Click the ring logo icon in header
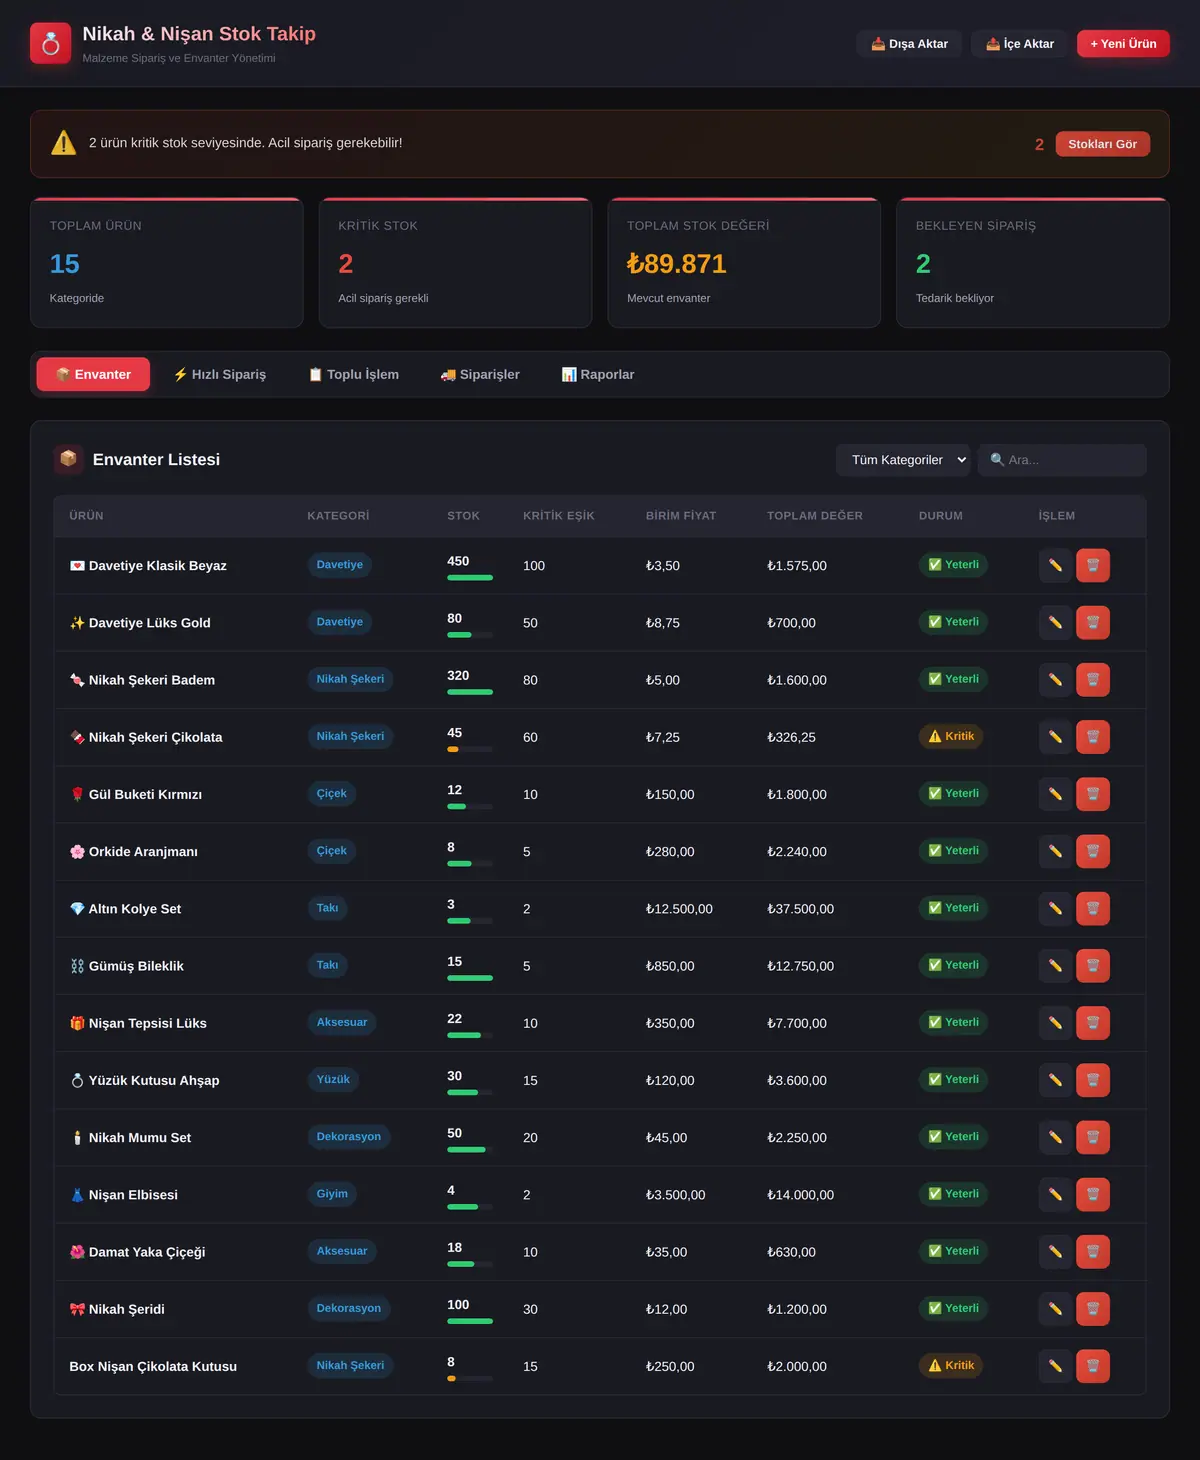The width and height of the screenshot is (1200, 1460). click(x=51, y=43)
